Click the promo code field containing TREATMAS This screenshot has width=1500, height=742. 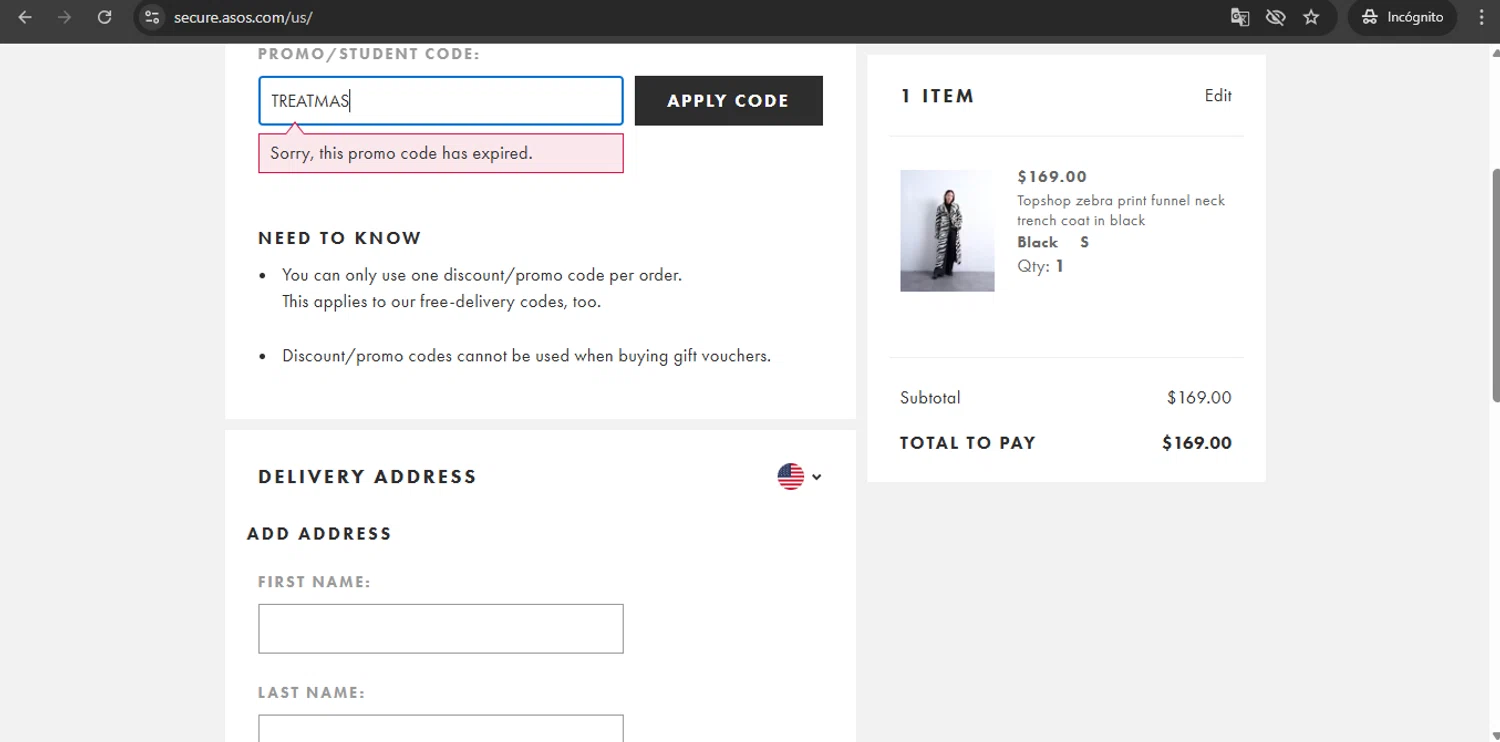pos(441,101)
